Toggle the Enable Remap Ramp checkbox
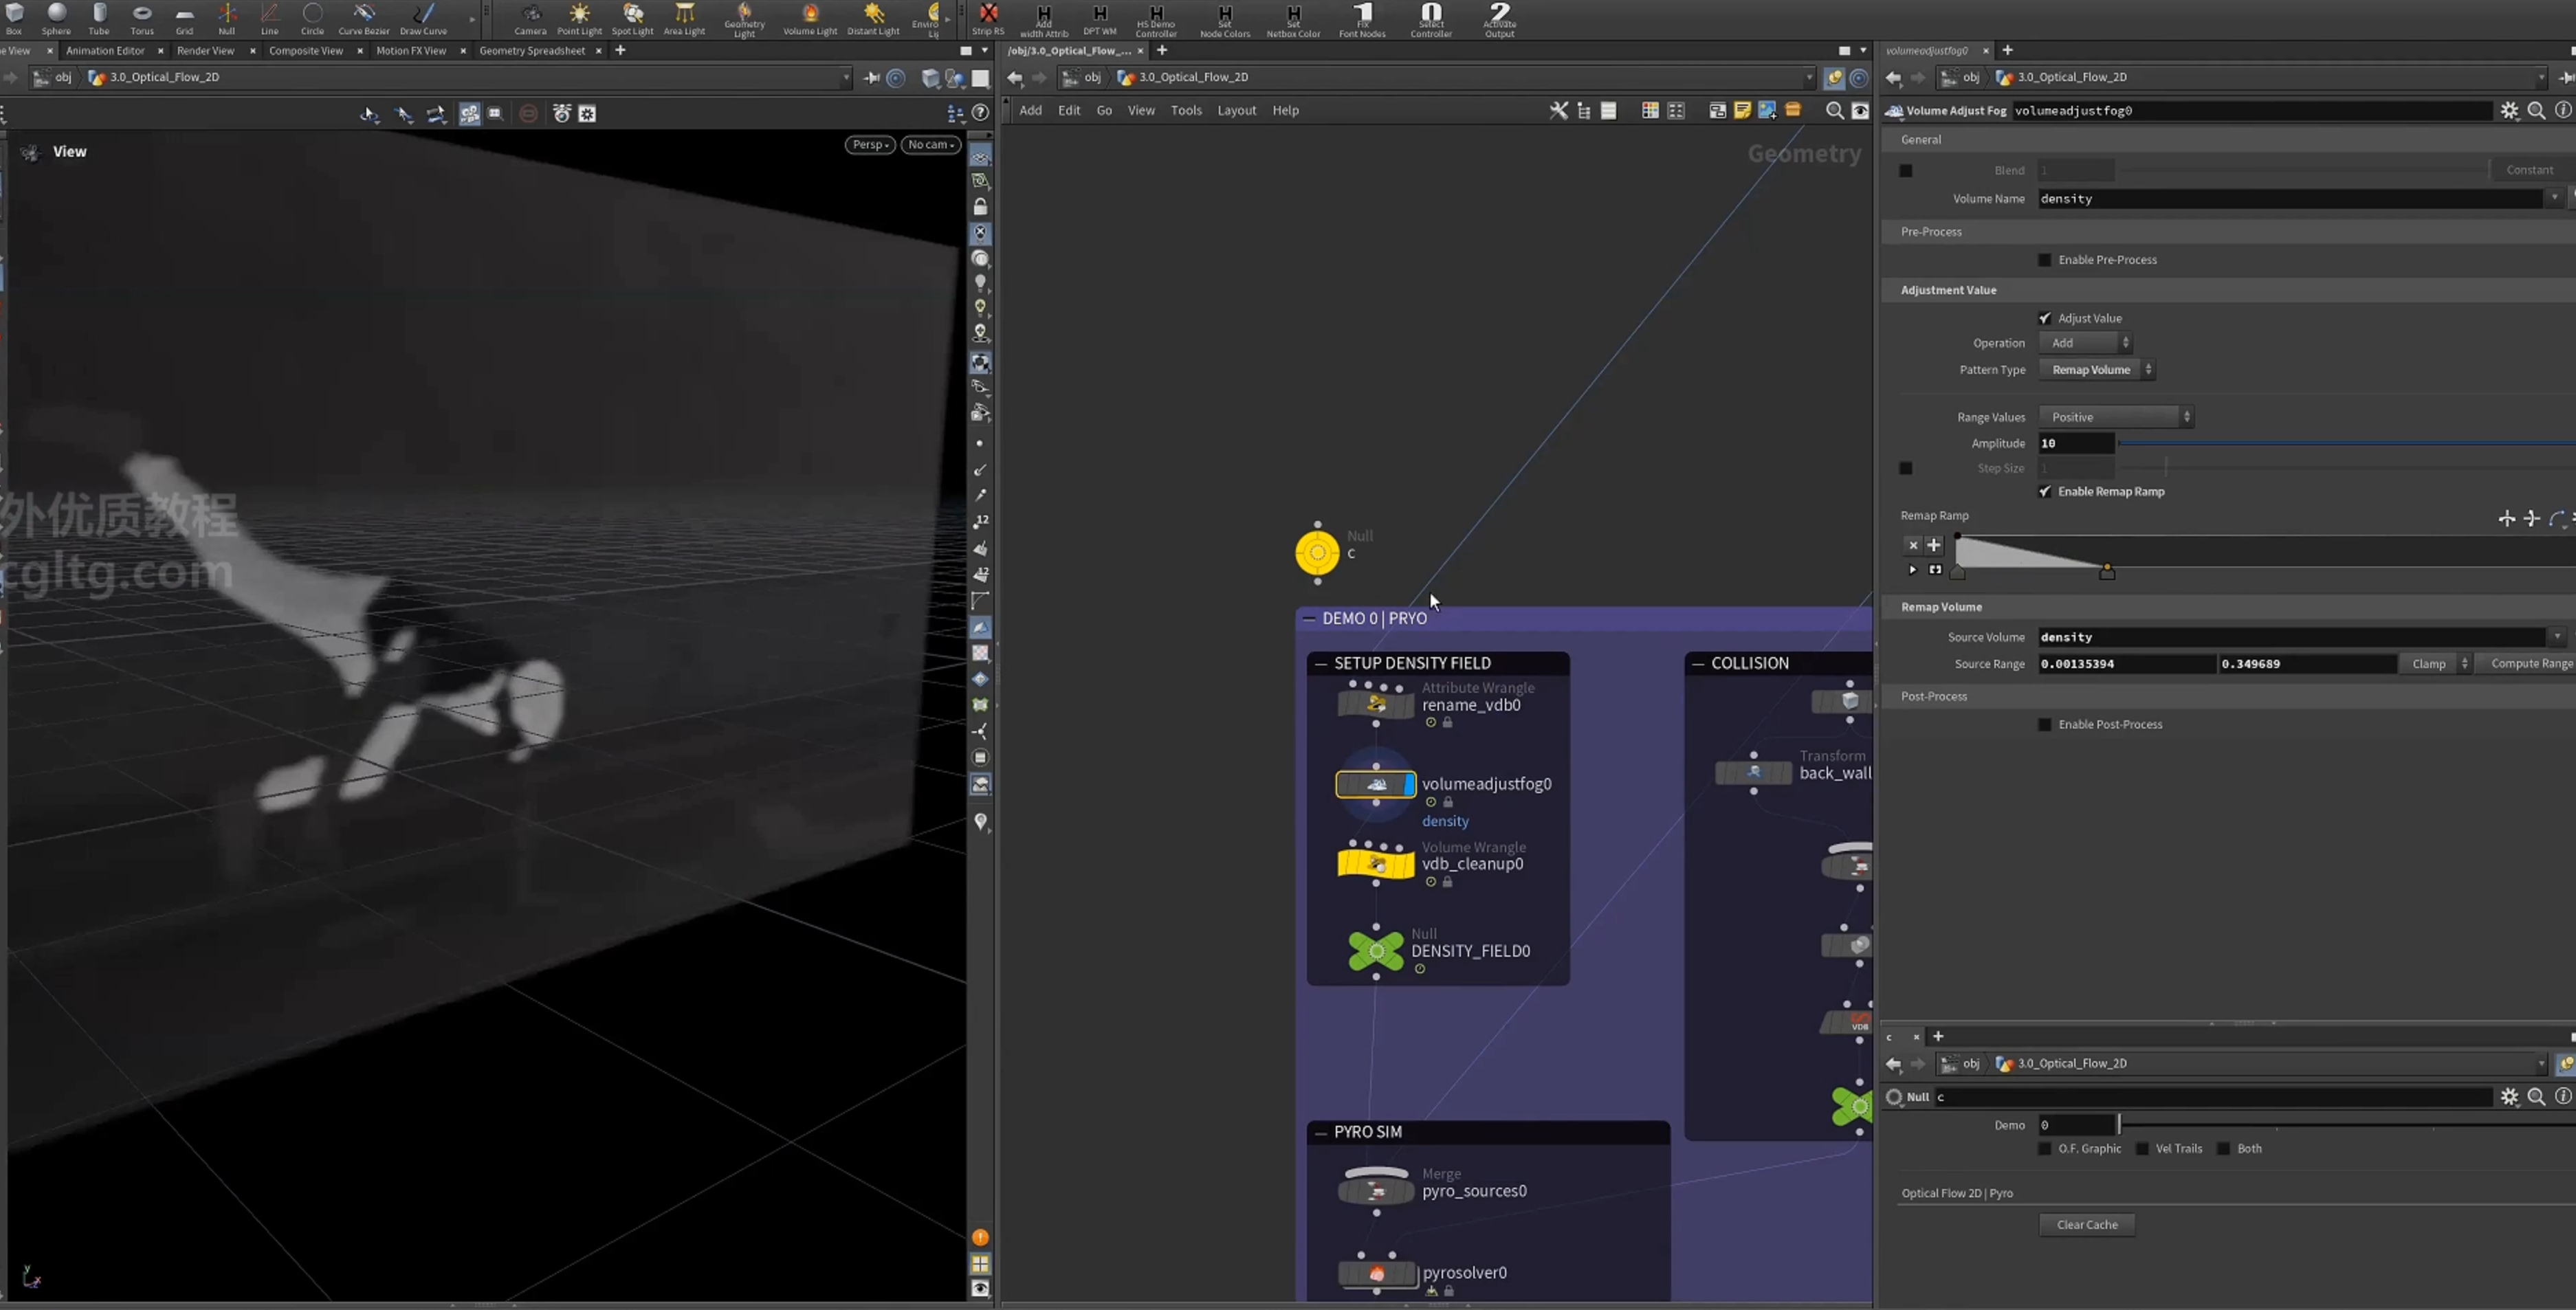This screenshot has width=2576, height=1310. (x=2044, y=492)
